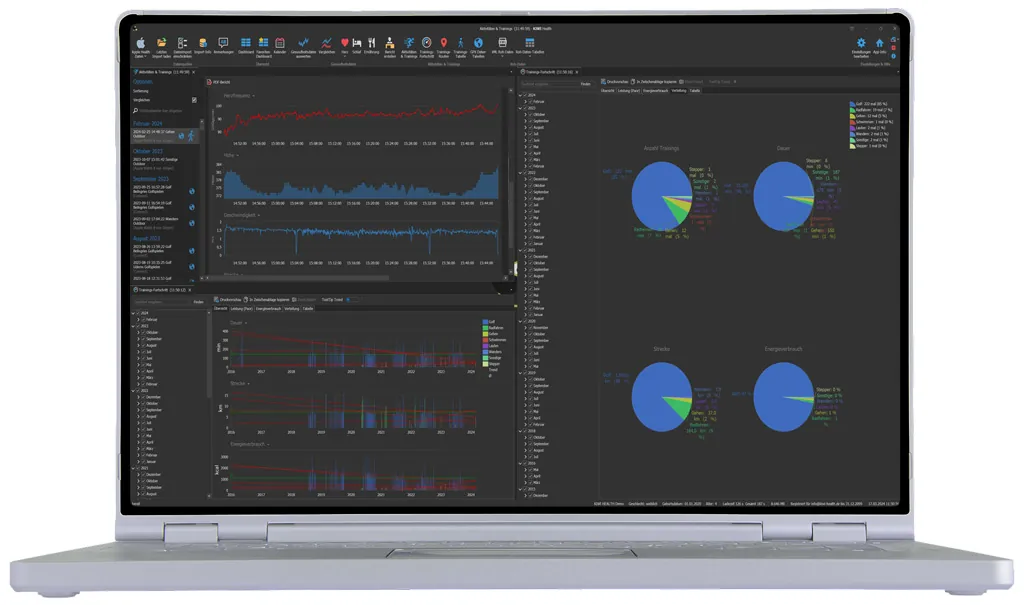The height and width of the screenshot is (605, 1024).
Task: Click Druckvorschau in the right panel
Action: 616,82
